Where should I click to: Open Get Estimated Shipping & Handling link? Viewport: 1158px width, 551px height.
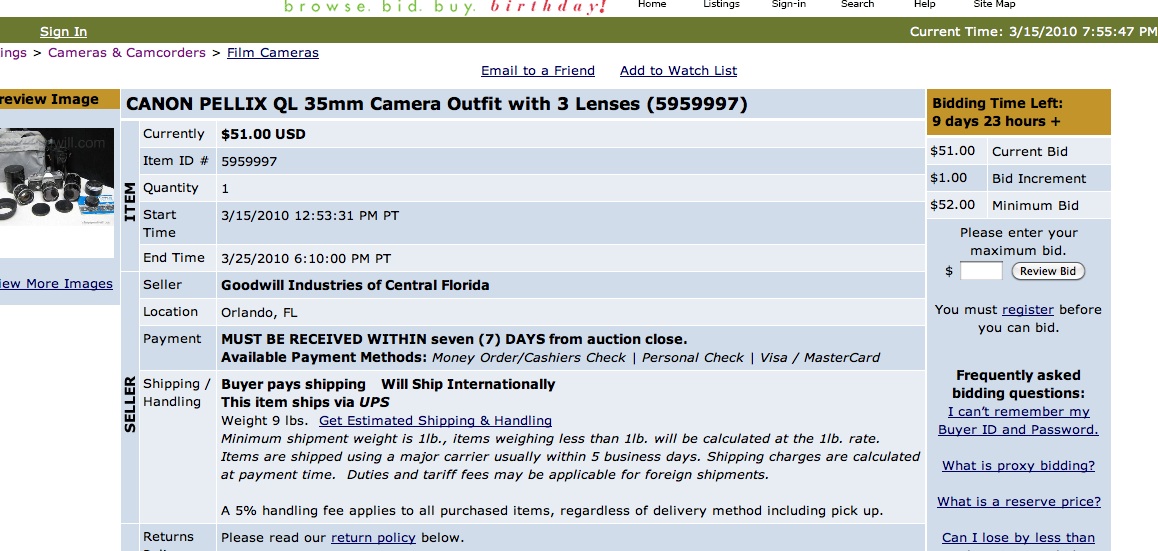coord(435,421)
